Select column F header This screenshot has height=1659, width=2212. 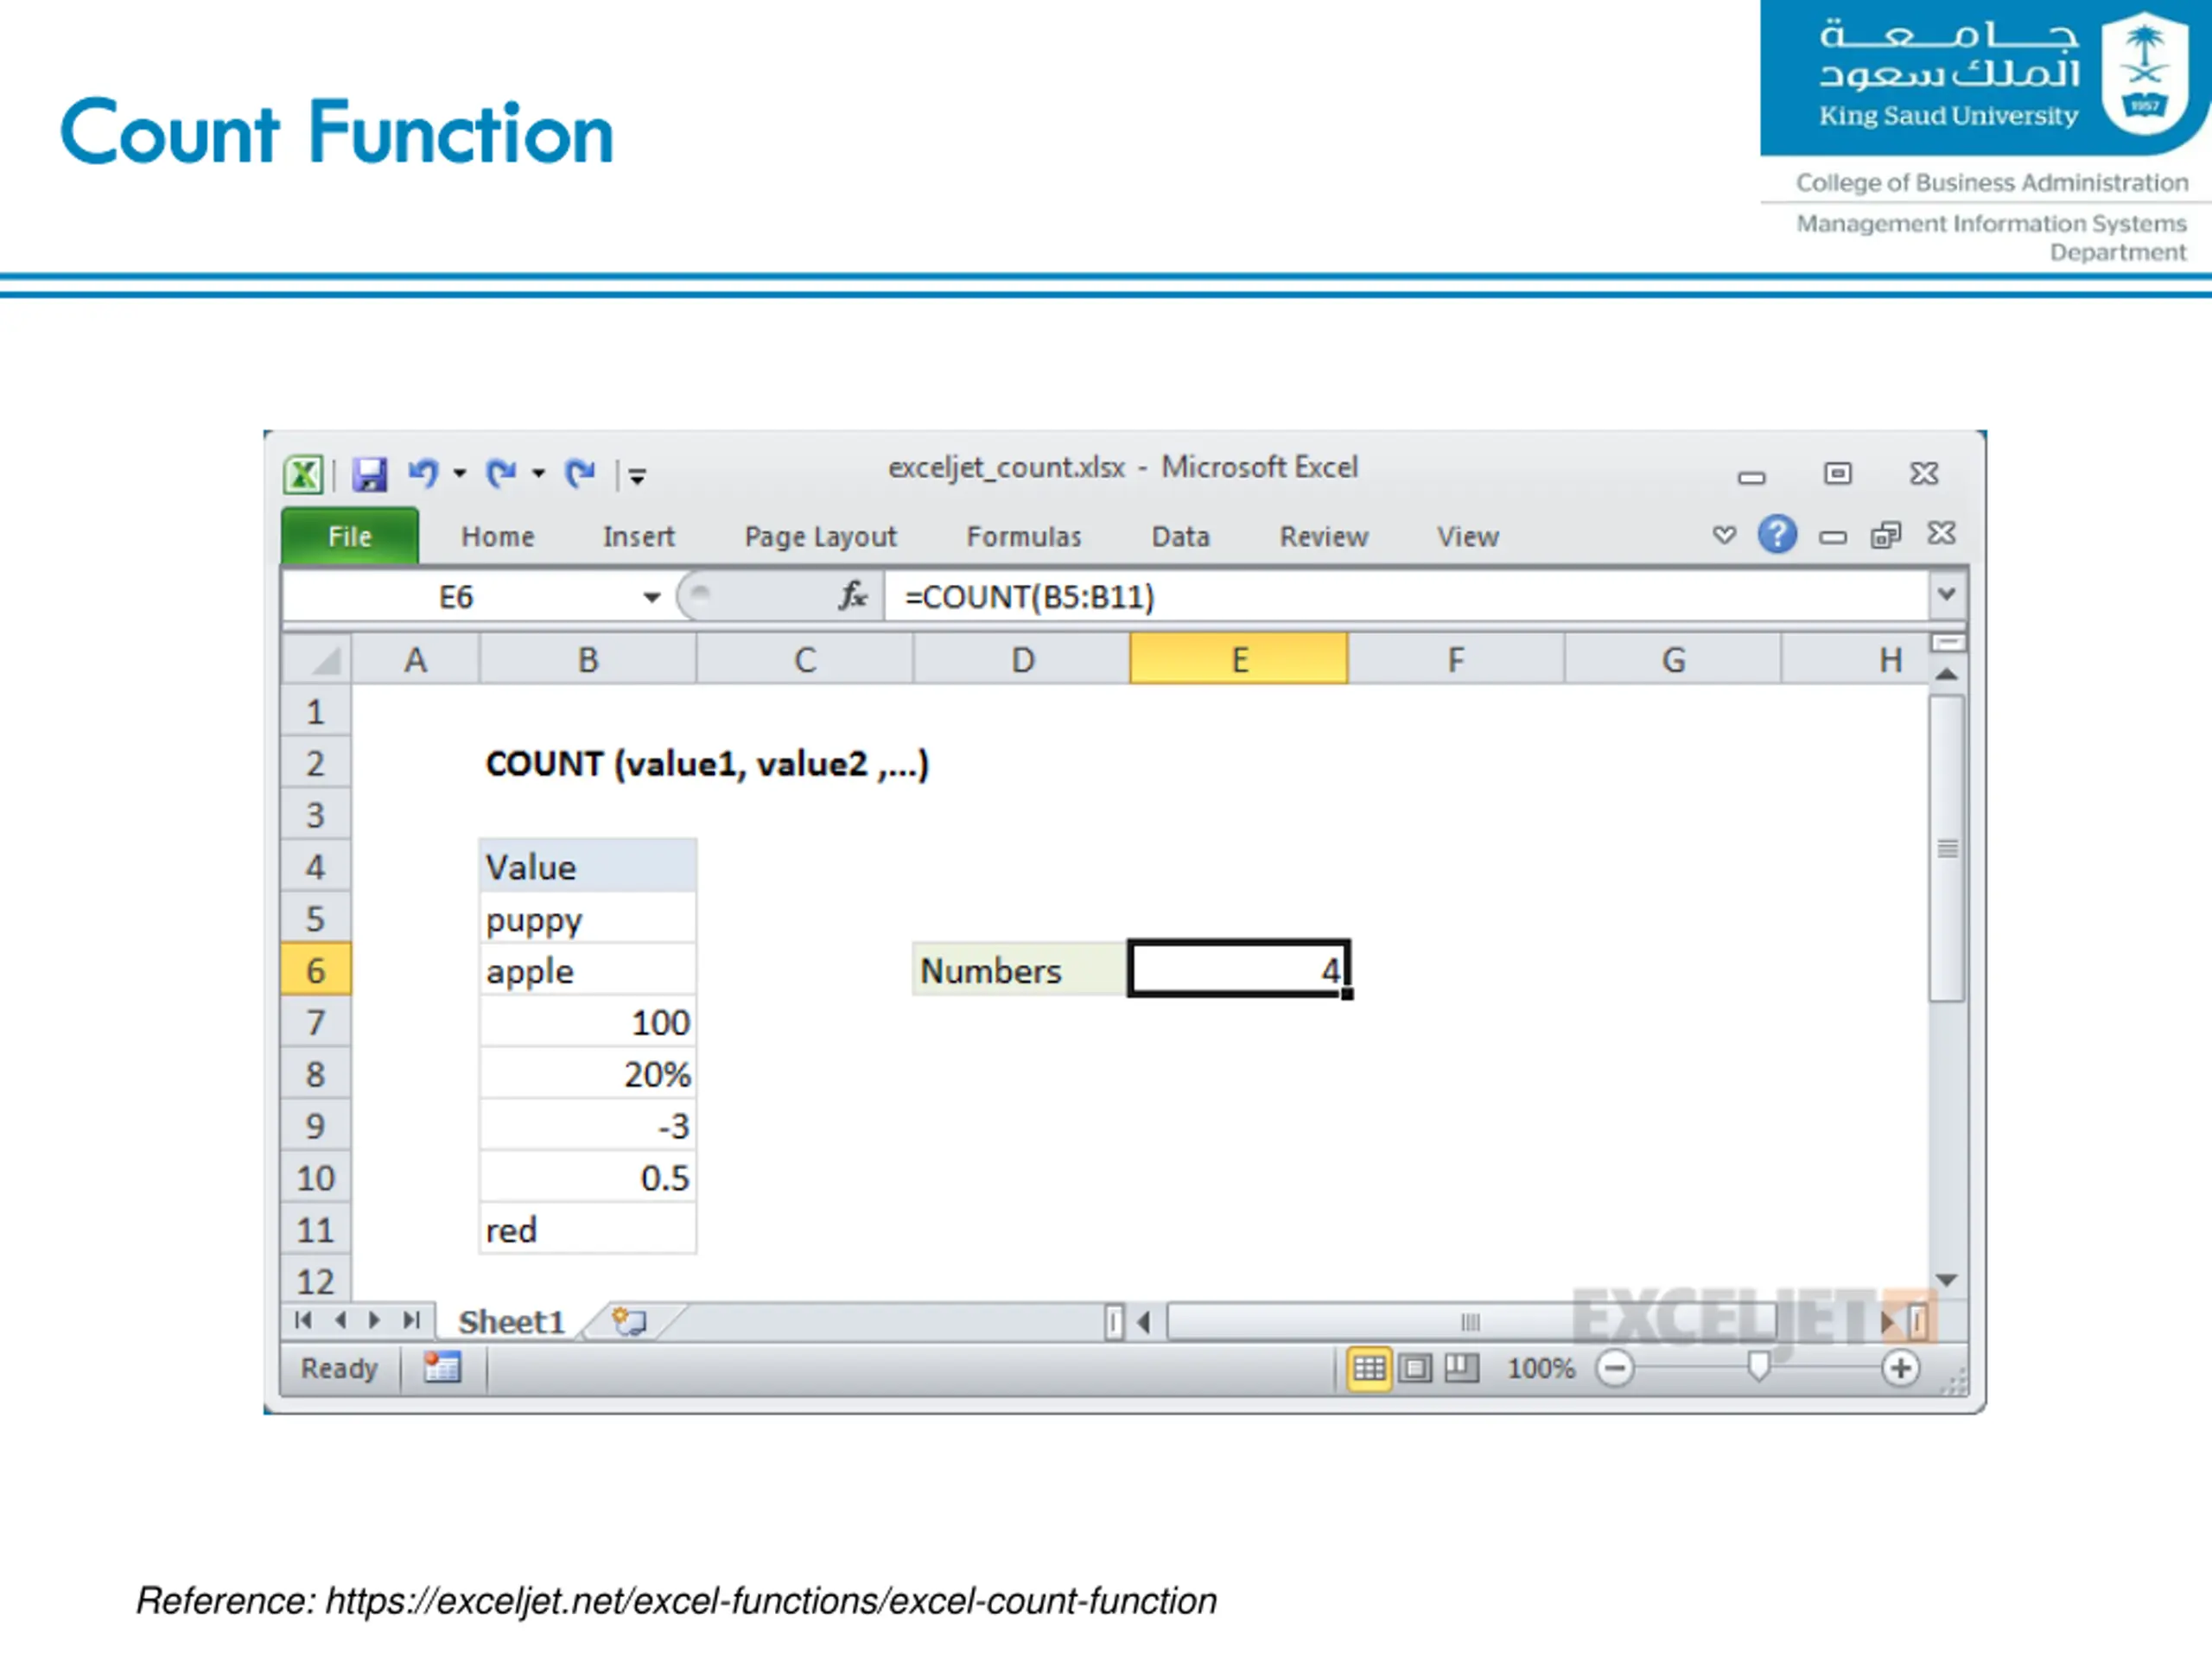[1456, 660]
